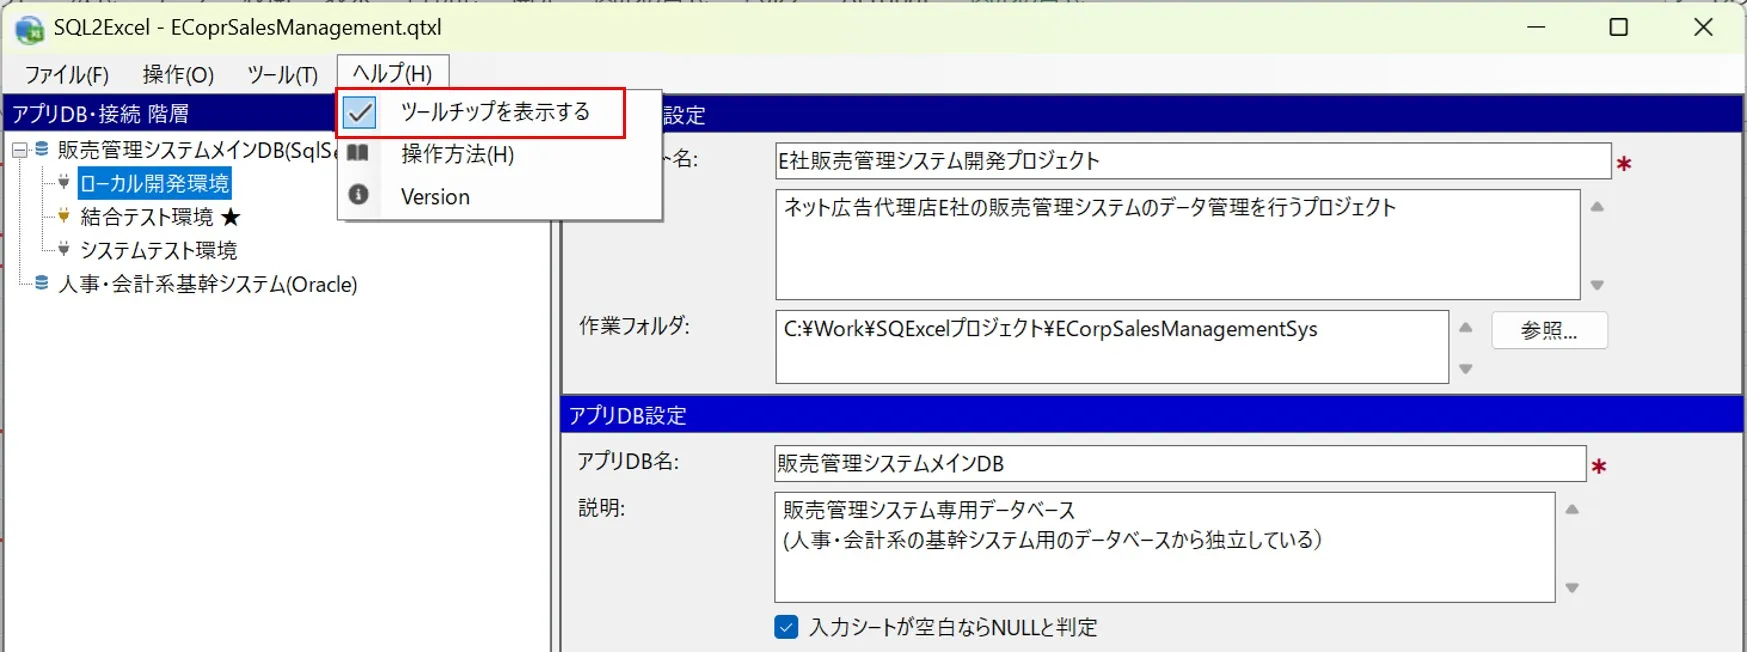Open the ツール(T) menu
Screen dimensions: 1747x652
(x=282, y=75)
